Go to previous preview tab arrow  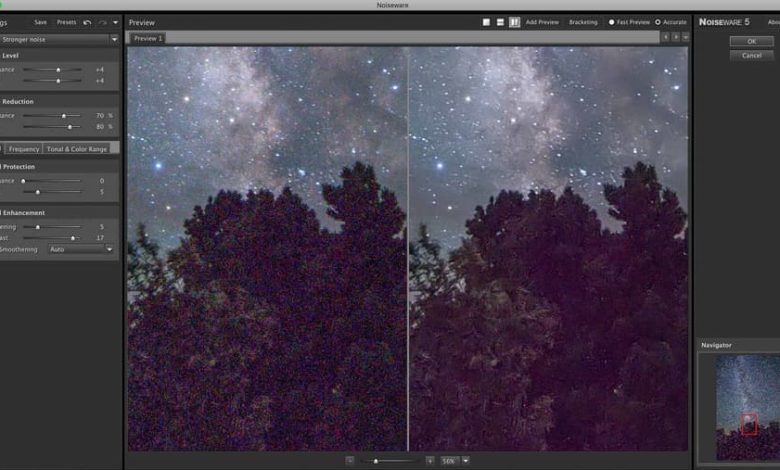[x=665, y=37]
